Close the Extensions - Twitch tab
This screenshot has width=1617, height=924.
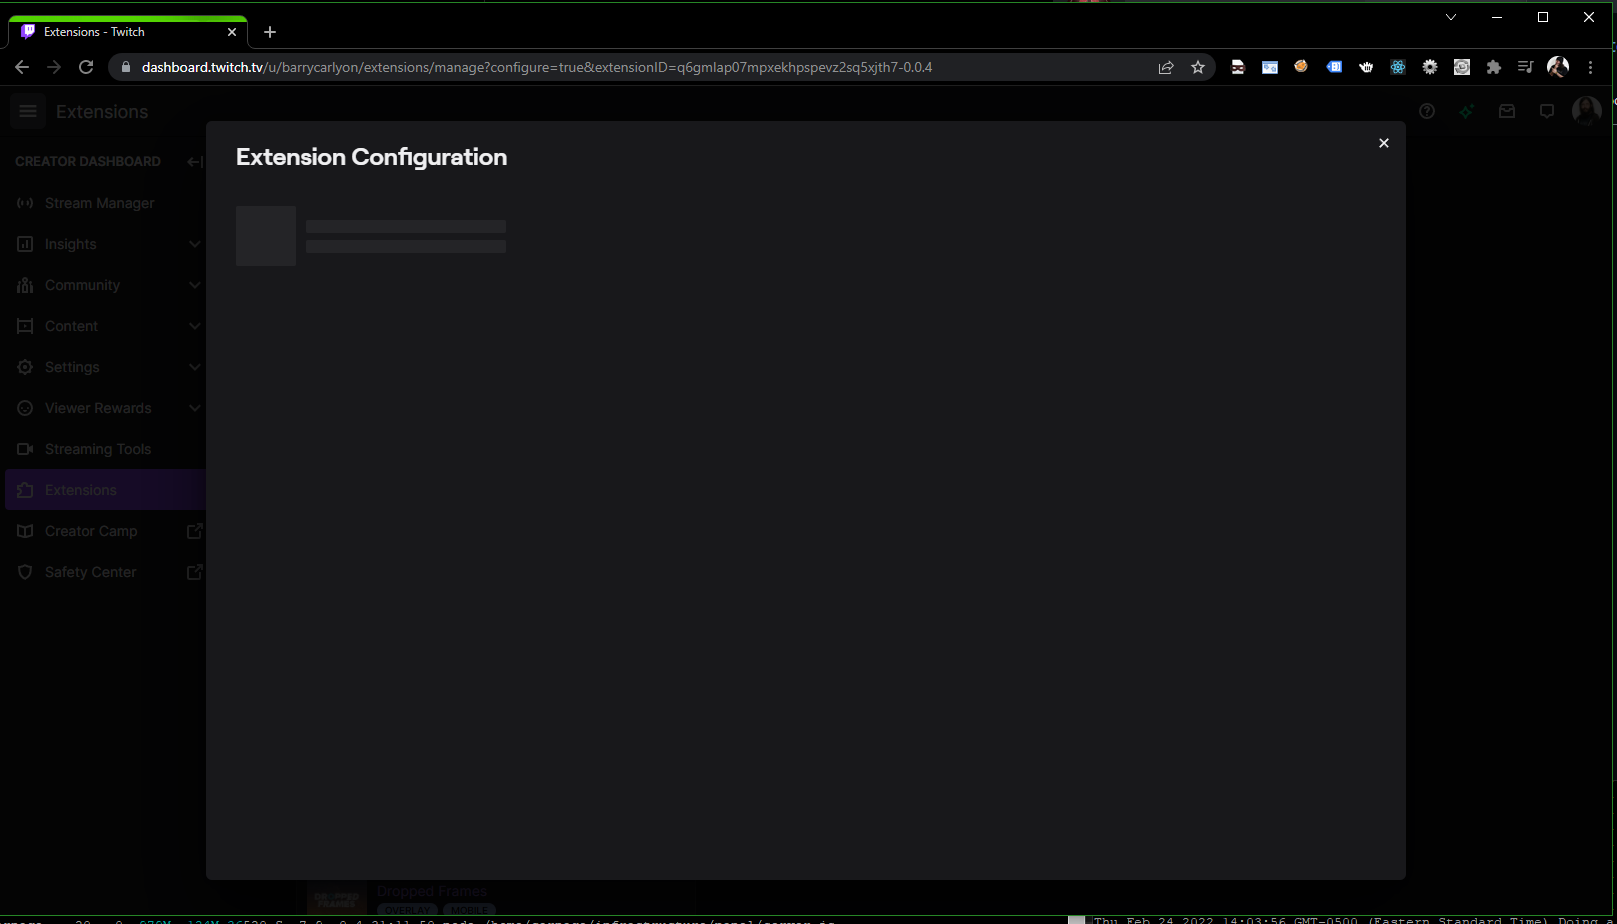click(232, 32)
